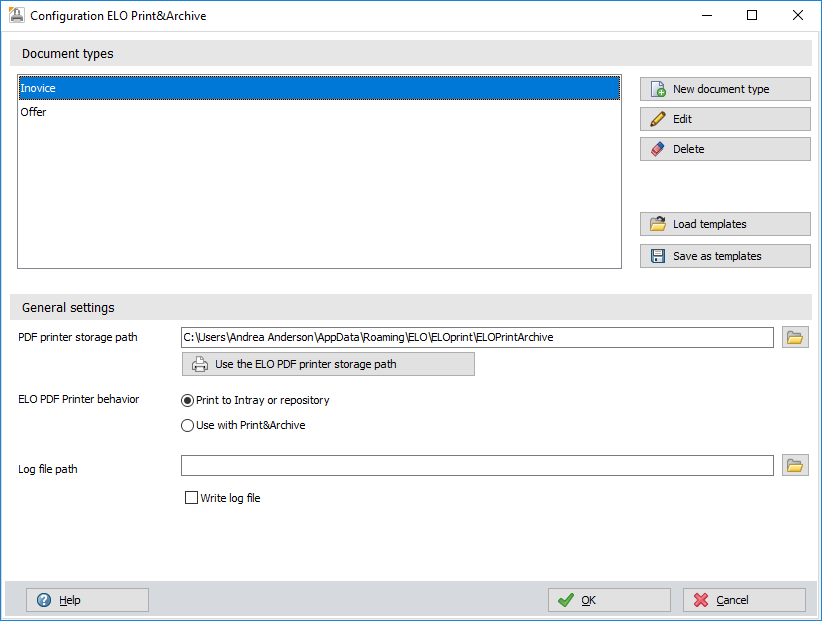Open Help
This screenshot has height=621, width=822.
pyautogui.click(x=87, y=600)
